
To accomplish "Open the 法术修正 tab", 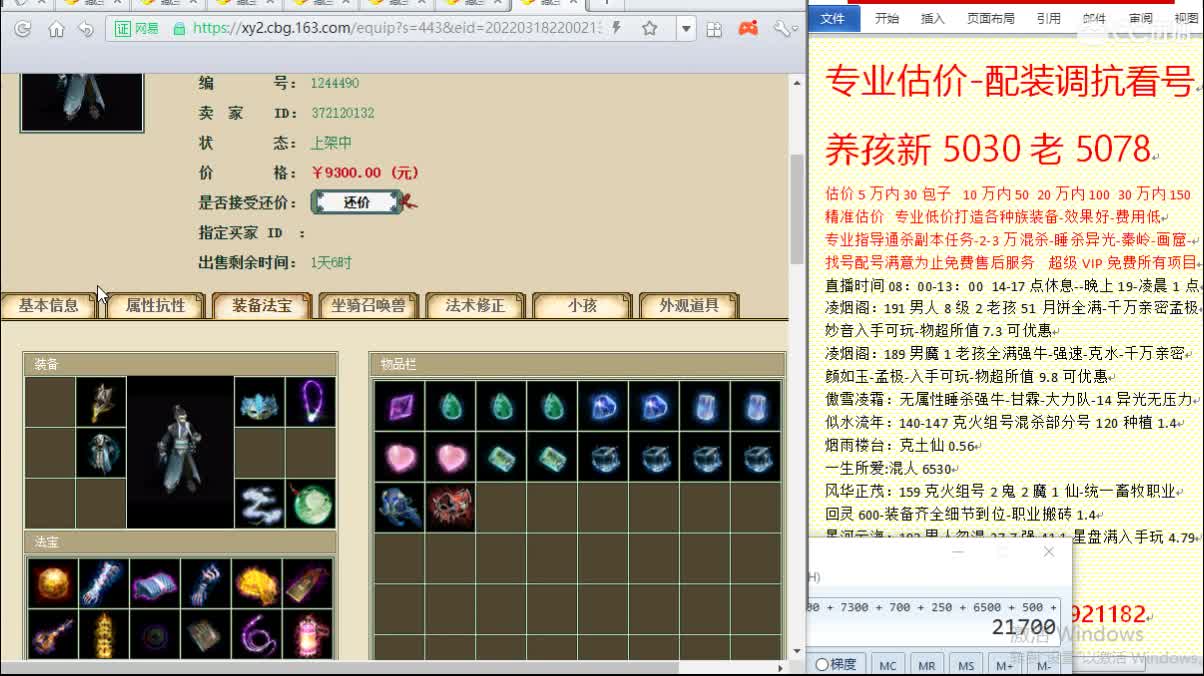I will [x=475, y=306].
